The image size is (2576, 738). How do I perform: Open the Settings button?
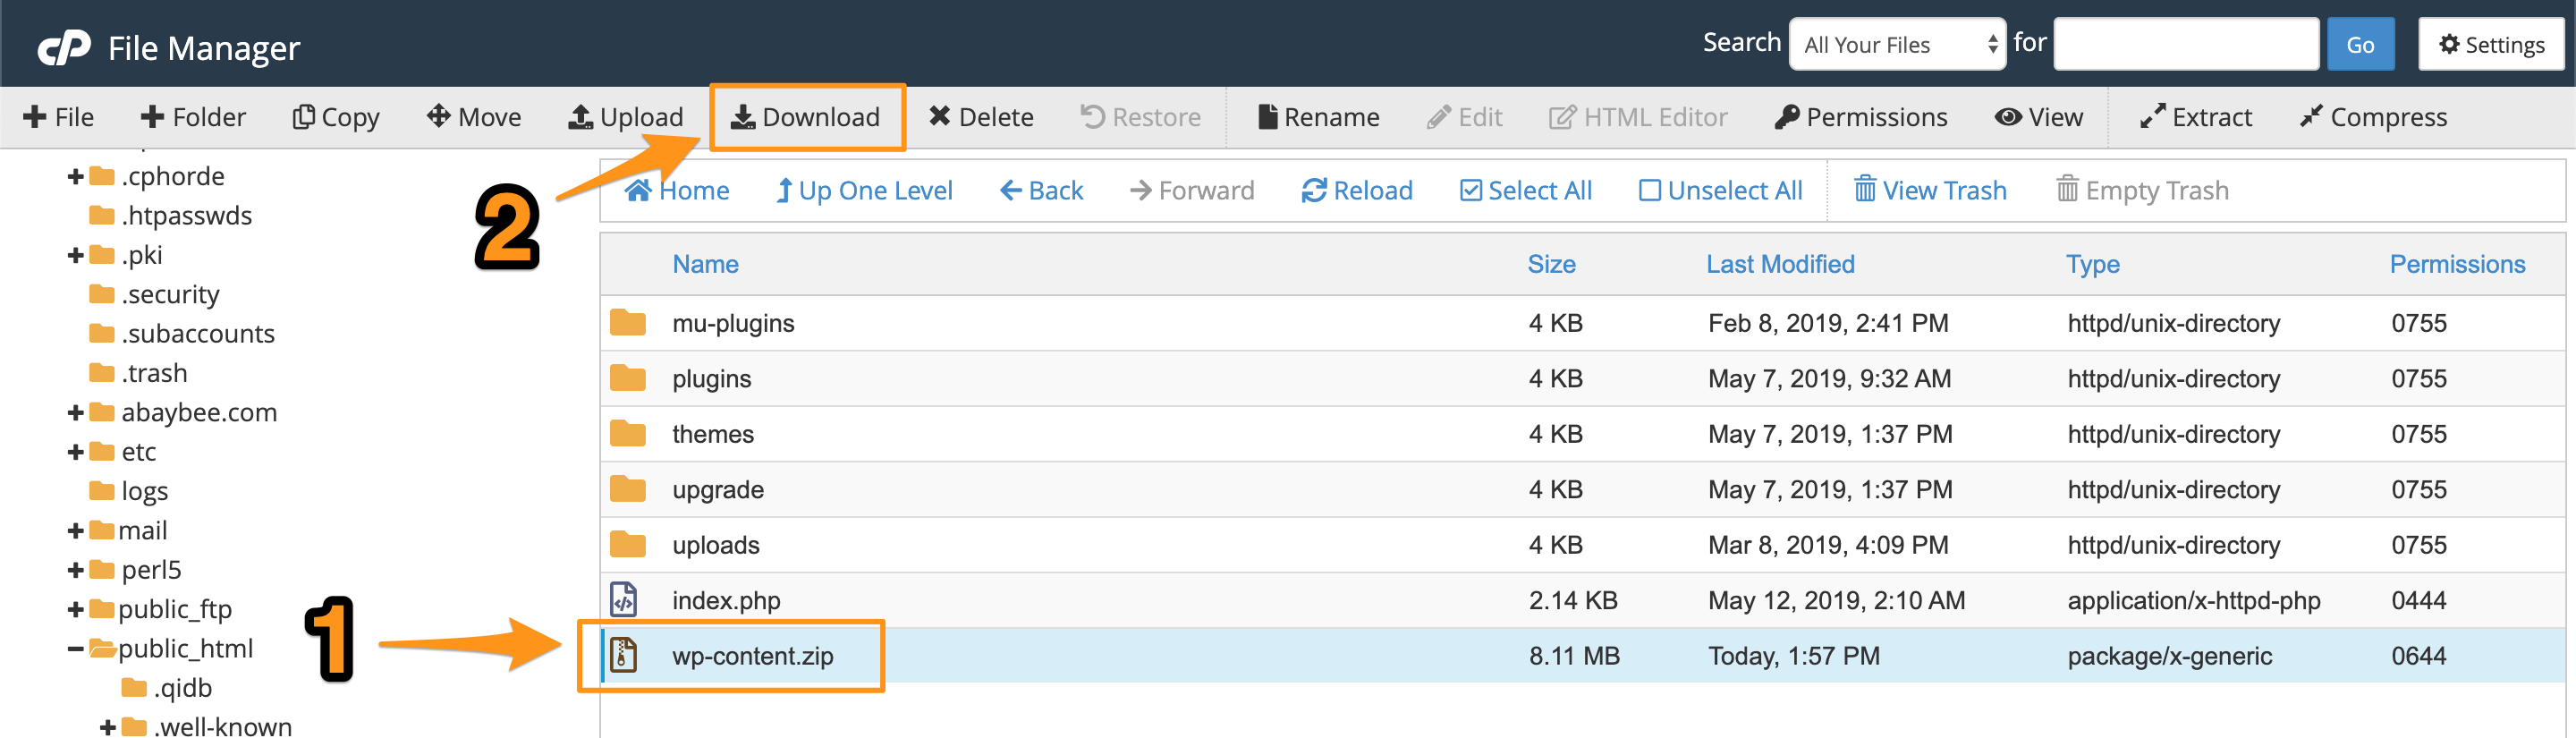(2491, 45)
